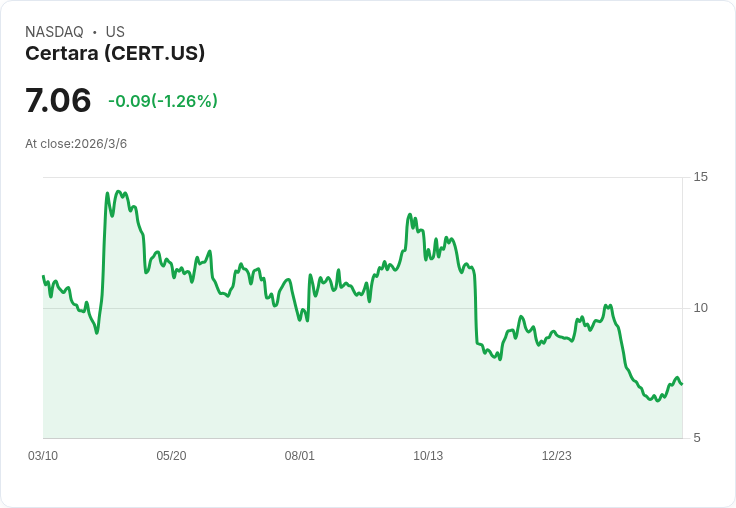The image size is (736, 508).
Task: Select the 08/01 date on the x-axis
Action: point(300,456)
